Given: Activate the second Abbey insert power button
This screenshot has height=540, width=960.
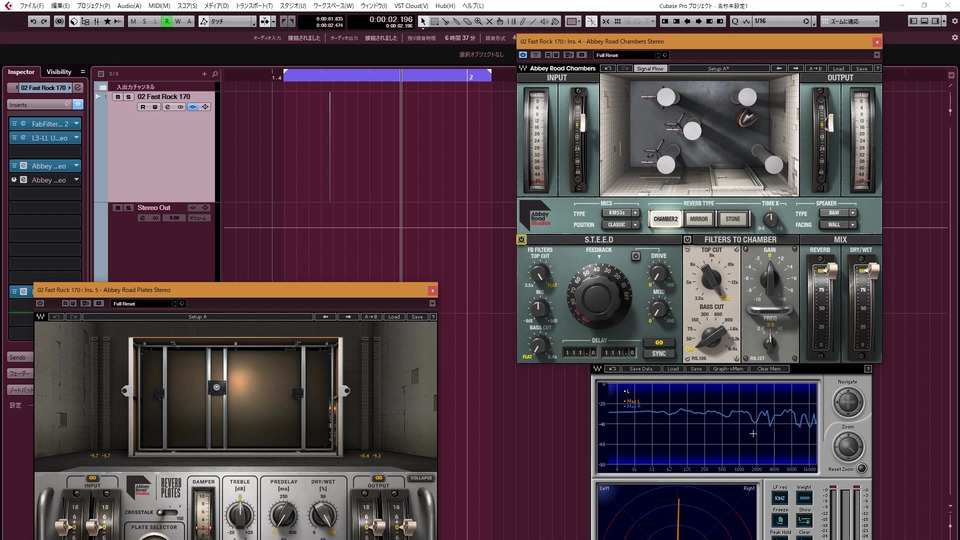Looking at the screenshot, I should click(14, 180).
